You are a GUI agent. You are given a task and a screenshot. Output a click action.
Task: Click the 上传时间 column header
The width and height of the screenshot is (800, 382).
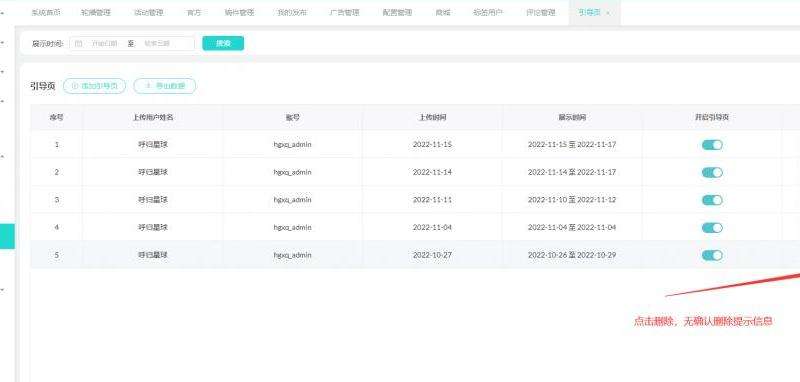tap(433, 117)
